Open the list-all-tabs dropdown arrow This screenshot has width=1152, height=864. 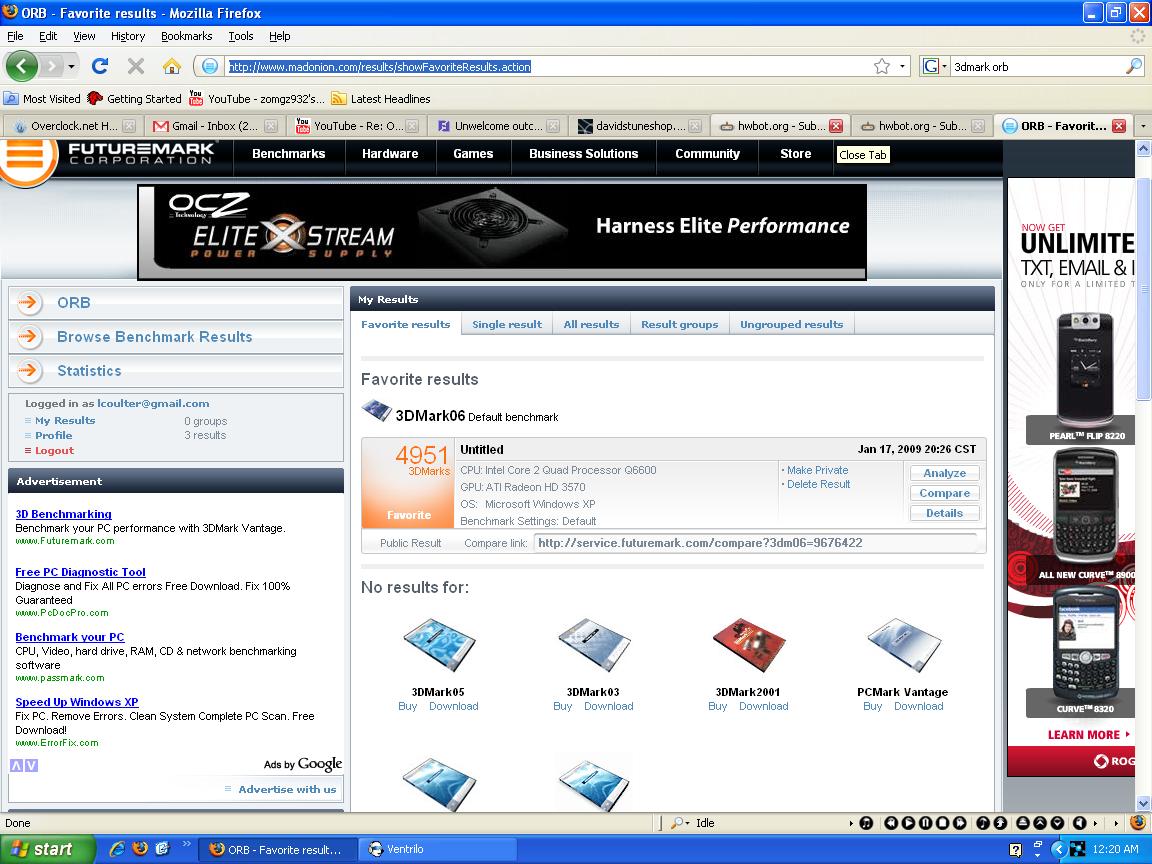1142,126
